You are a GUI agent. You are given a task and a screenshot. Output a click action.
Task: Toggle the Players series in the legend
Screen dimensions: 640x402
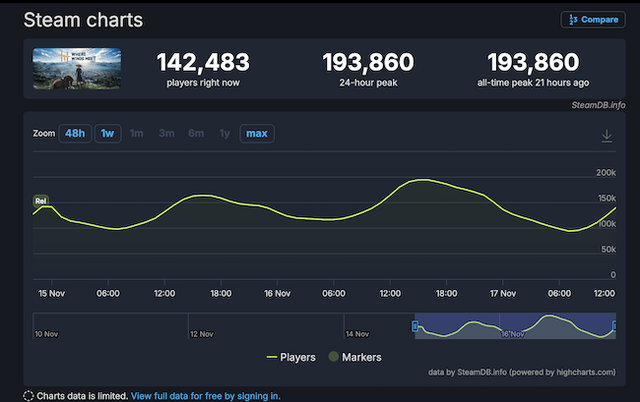(292, 357)
